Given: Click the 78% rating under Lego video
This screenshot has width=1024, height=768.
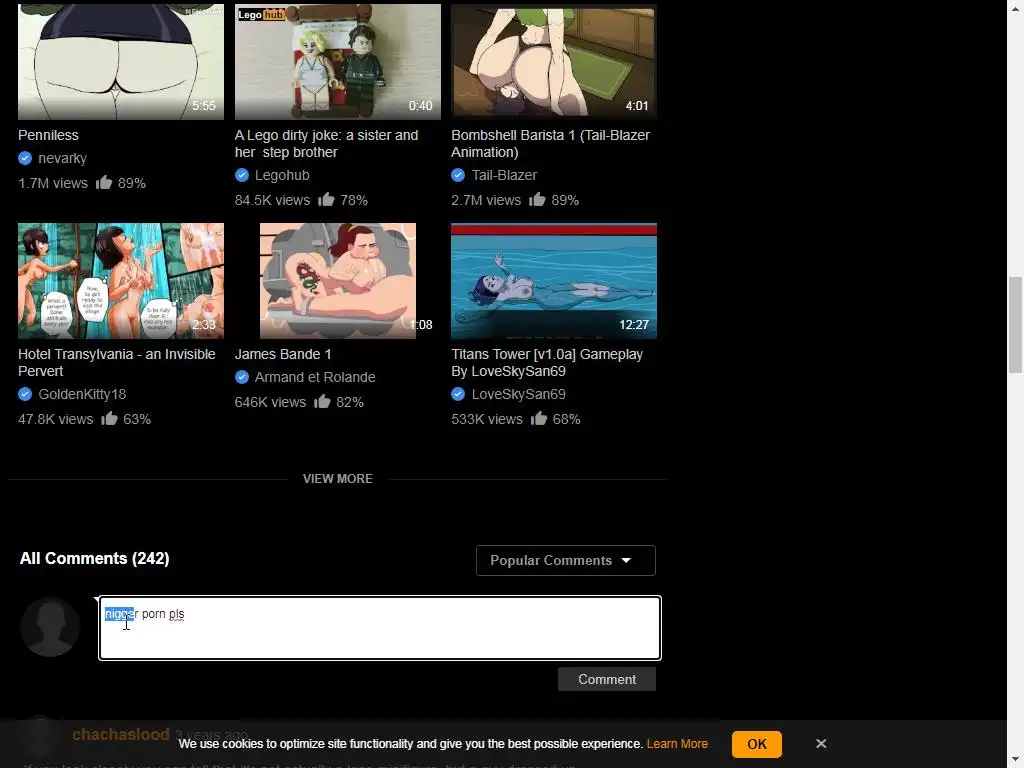Looking at the screenshot, I should pos(354,200).
